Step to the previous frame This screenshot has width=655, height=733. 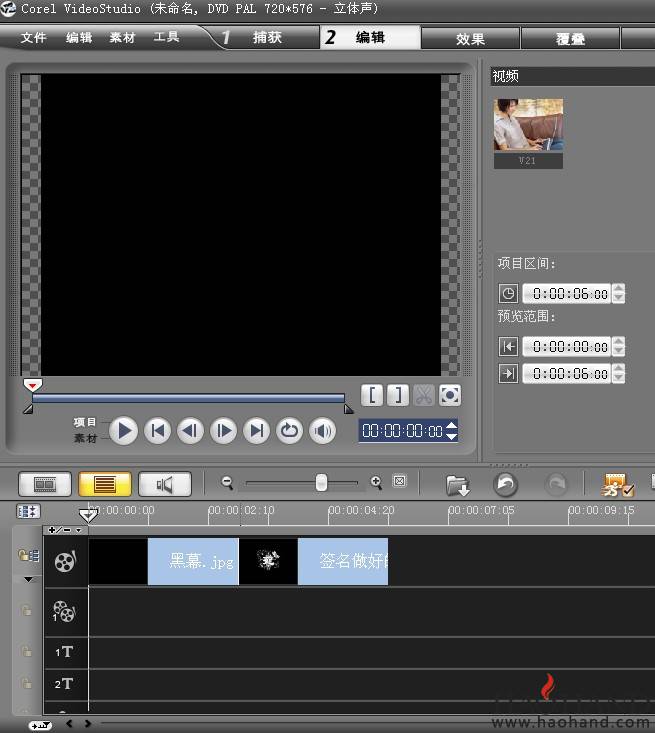point(190,431)
